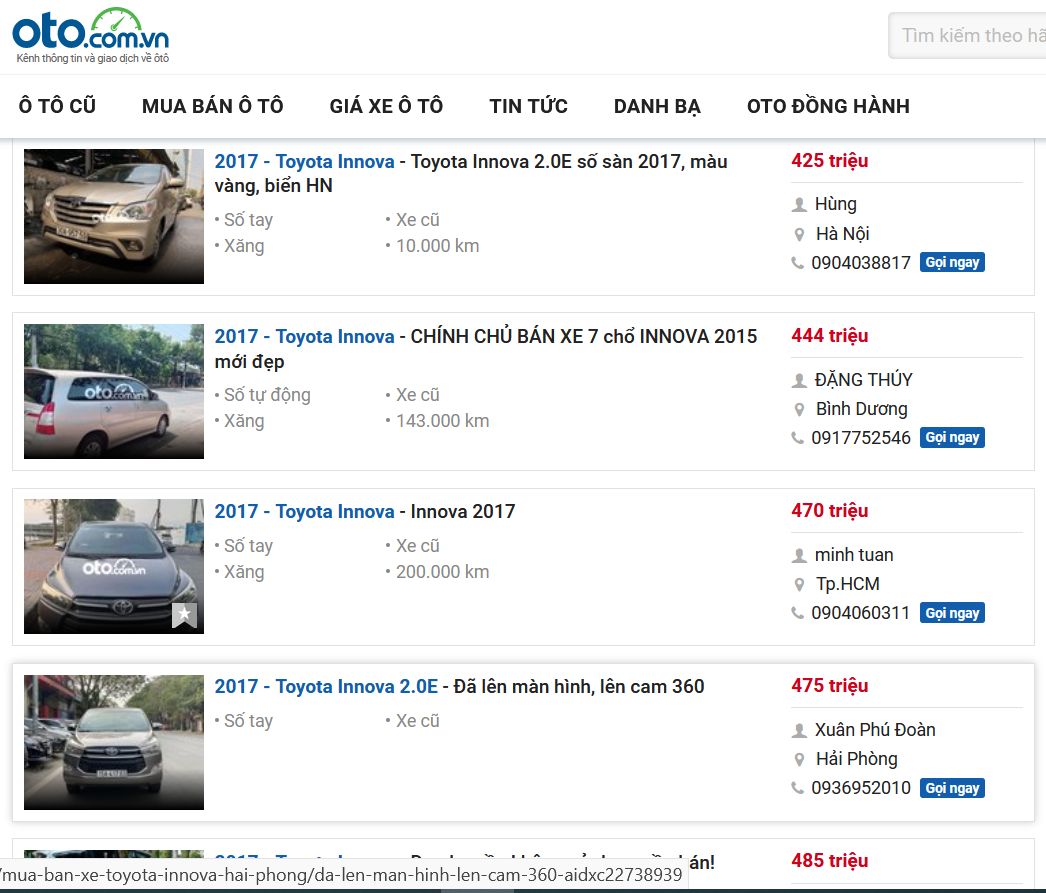This screenshot has height=893, width=1046.
Task: Click the seller name 'ĐẶNG THÚY'
Action: click(863, 379)
